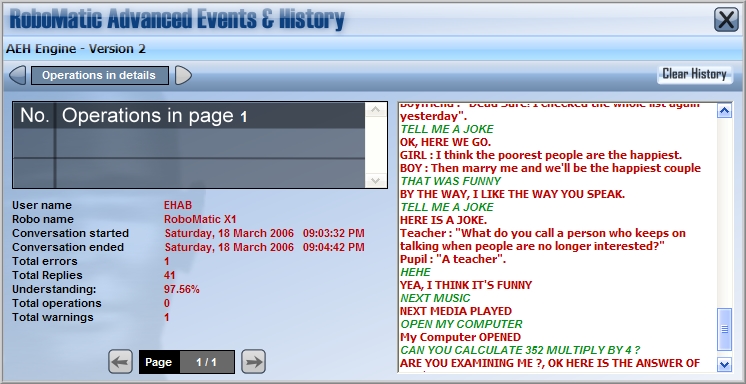This screenshot has width=746, height=384.
Task: Go to next page with right arrow button
Action: coord(253,362)
